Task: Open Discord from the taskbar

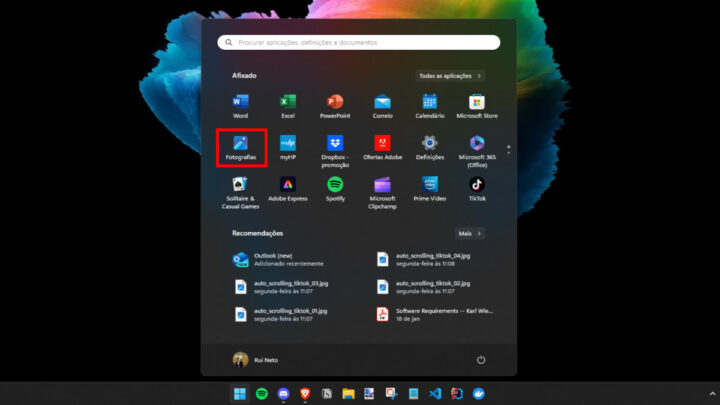Action: coord(283,394)
